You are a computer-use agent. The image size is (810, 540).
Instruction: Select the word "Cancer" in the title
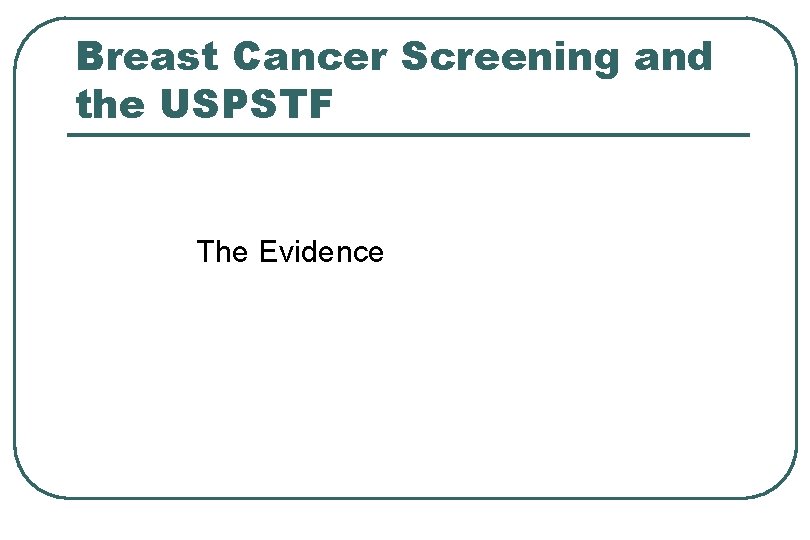(x=310, y=57)
